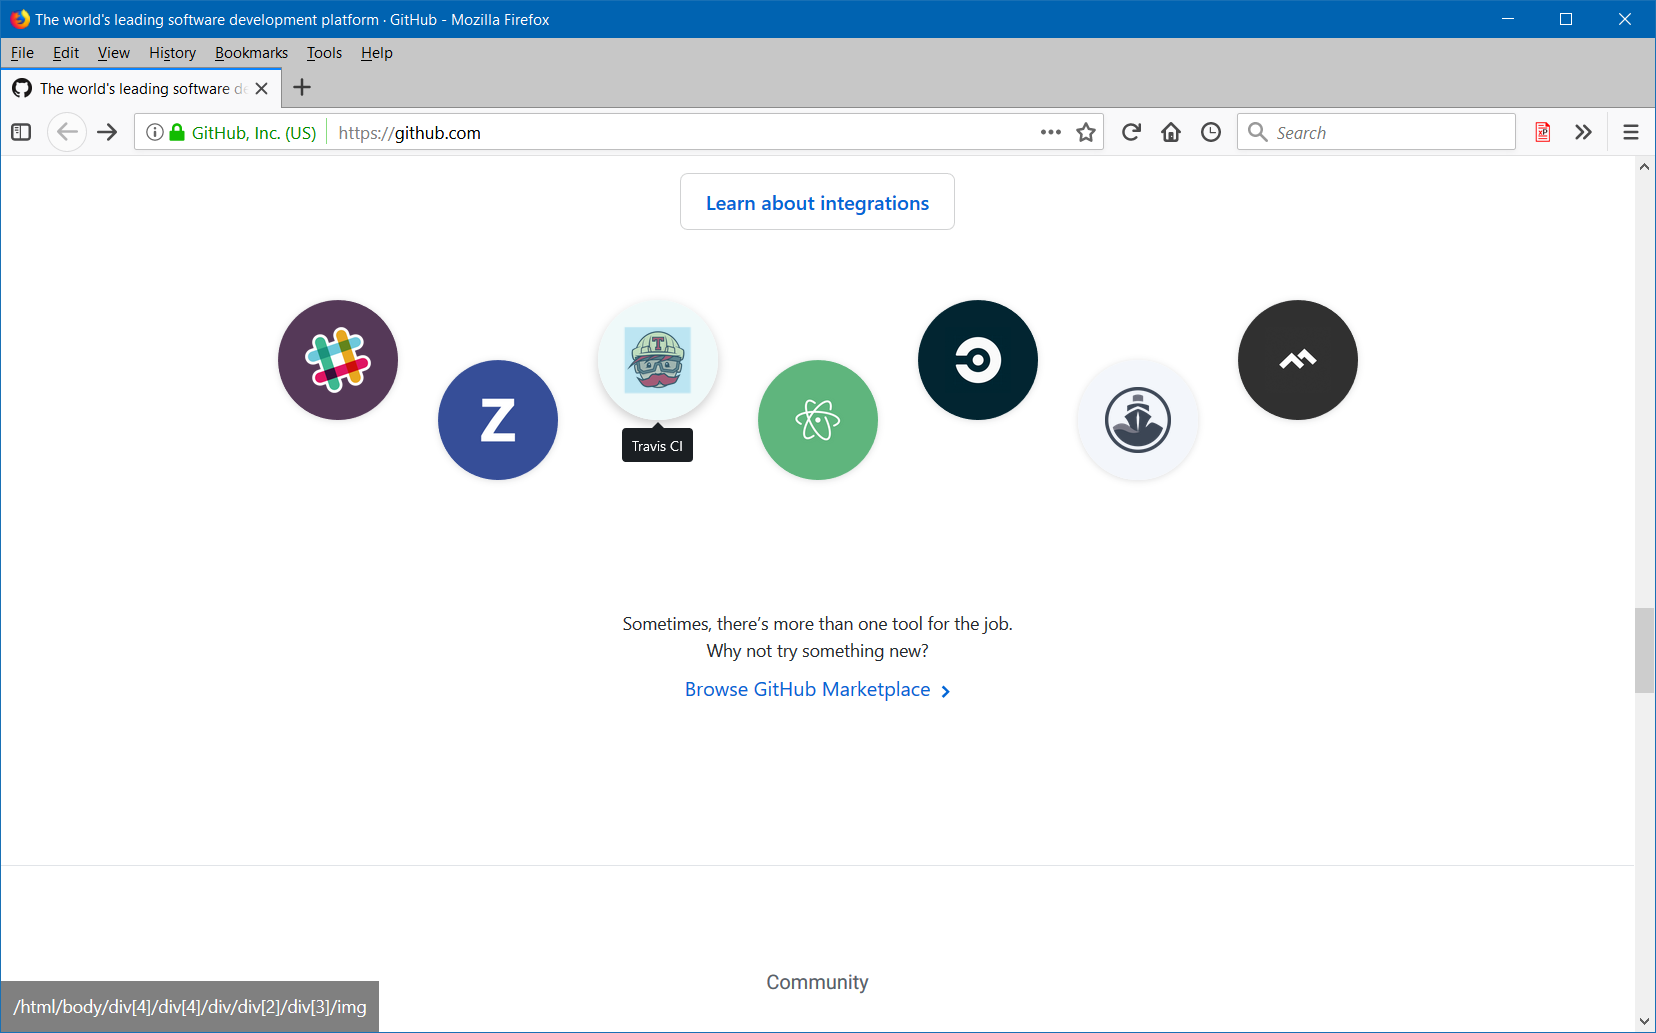The width and height of the screenshot is (1656, 1033).
Task: Open the View menu
Action: (114, 53)
